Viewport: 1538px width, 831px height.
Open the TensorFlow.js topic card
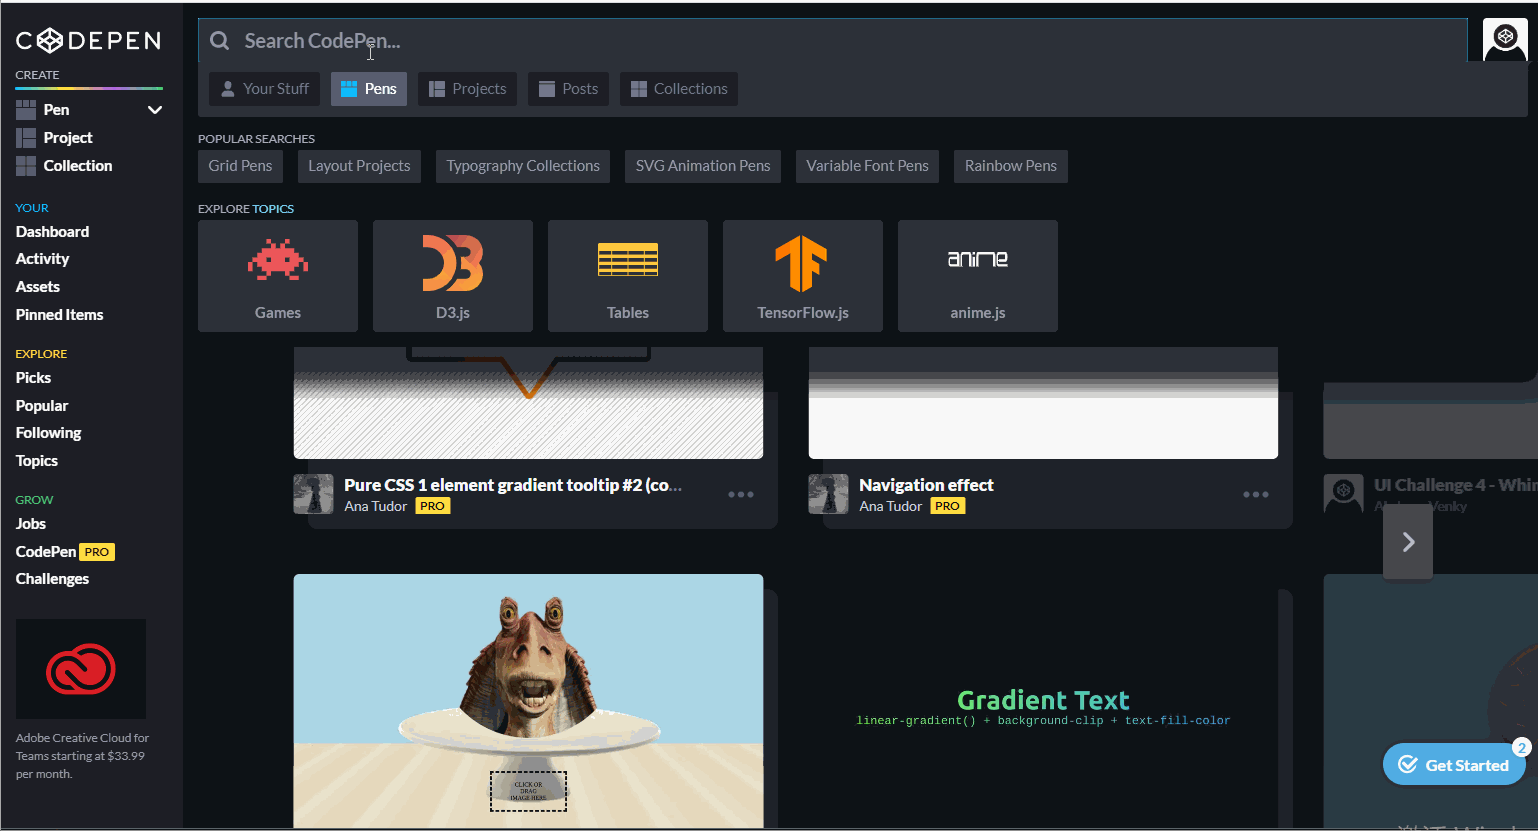click(803, 276)
